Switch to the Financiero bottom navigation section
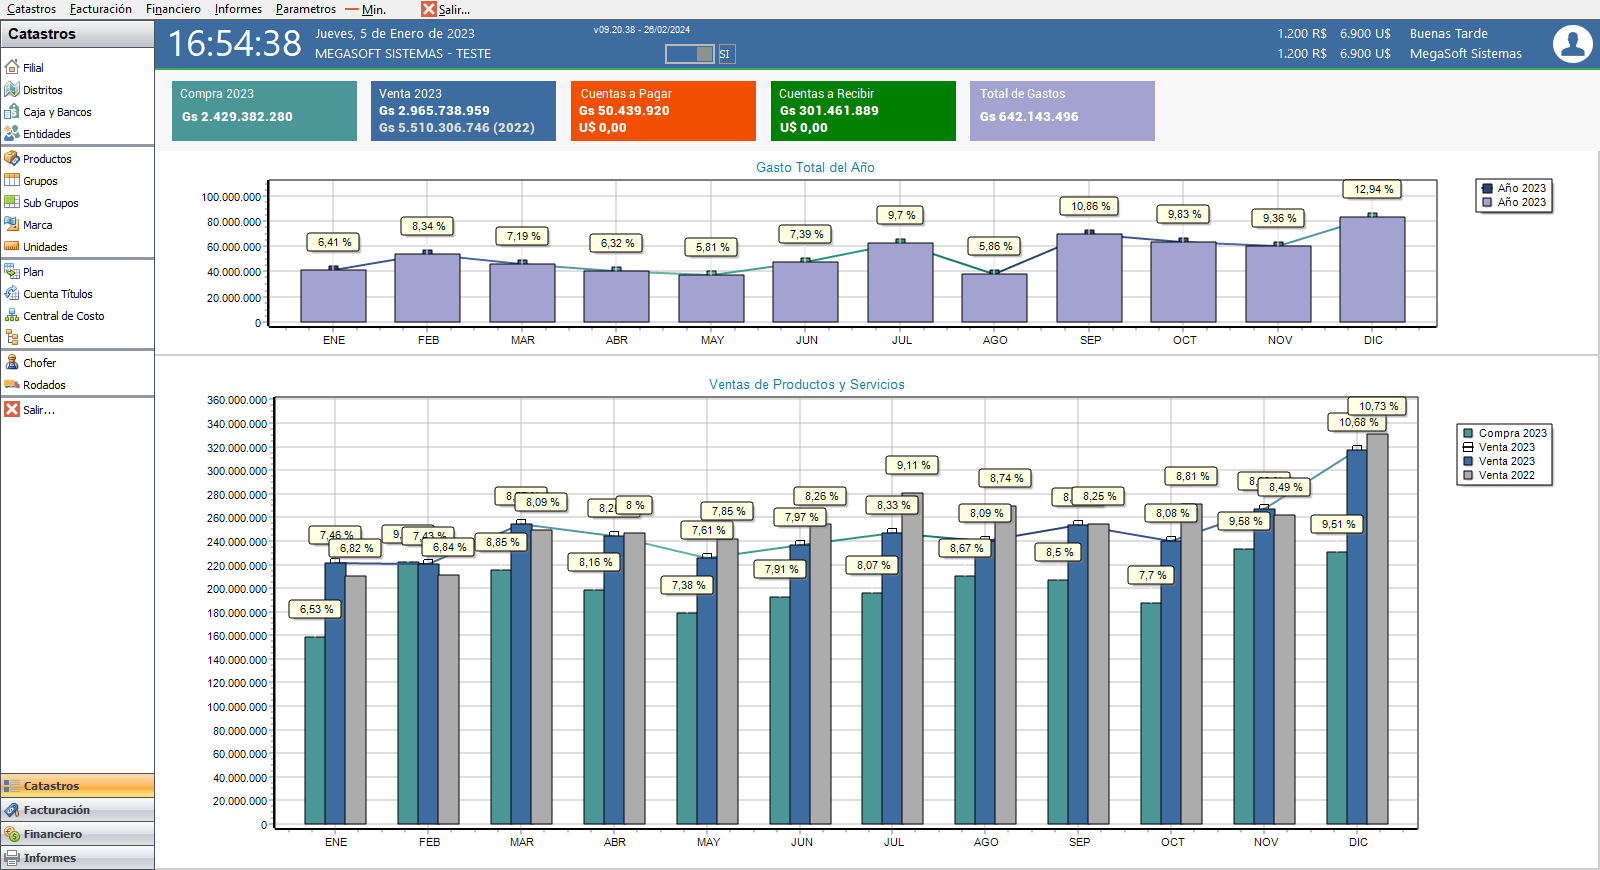This screenshot has width=1600, height=870. 77,834
